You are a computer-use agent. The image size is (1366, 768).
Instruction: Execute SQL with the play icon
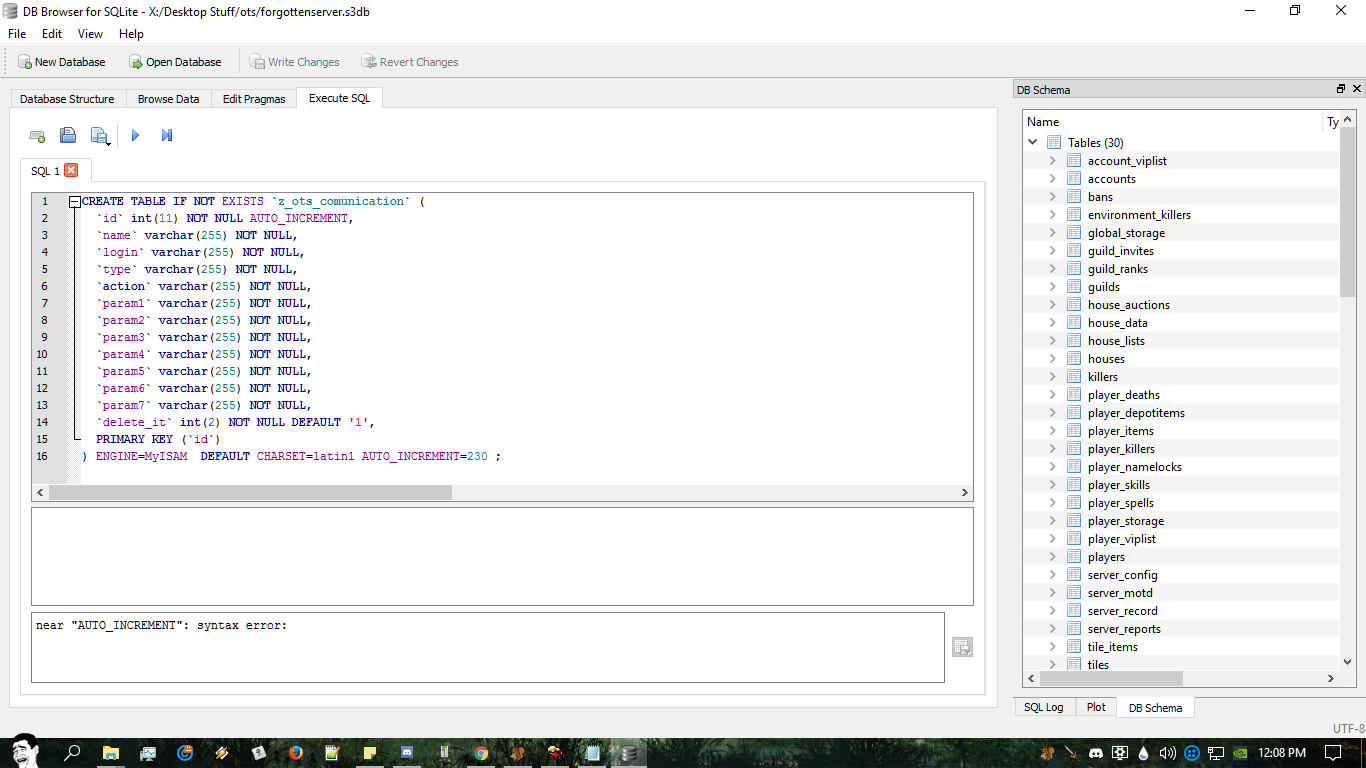tap(136, 135)
